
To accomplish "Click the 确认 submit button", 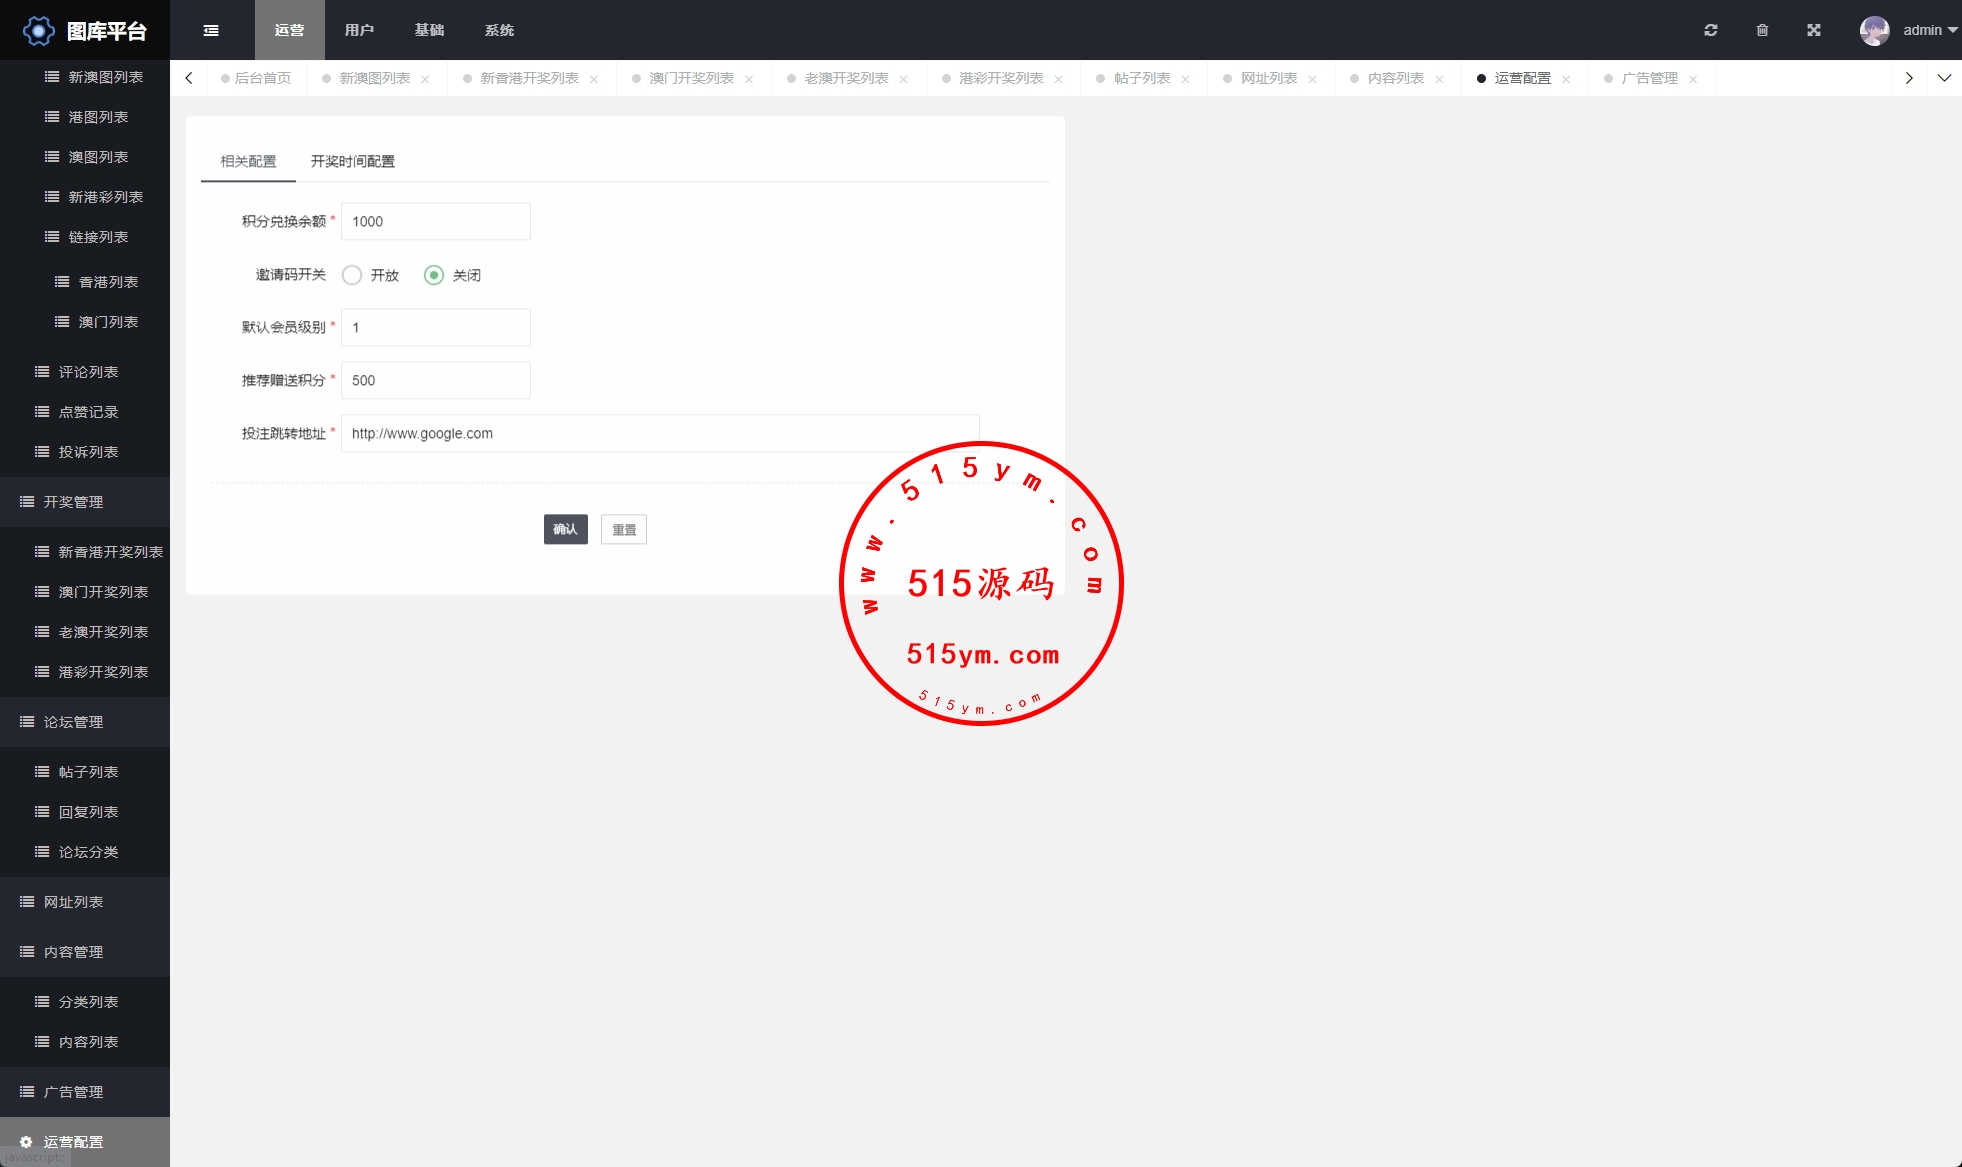I will coord(565,529).
